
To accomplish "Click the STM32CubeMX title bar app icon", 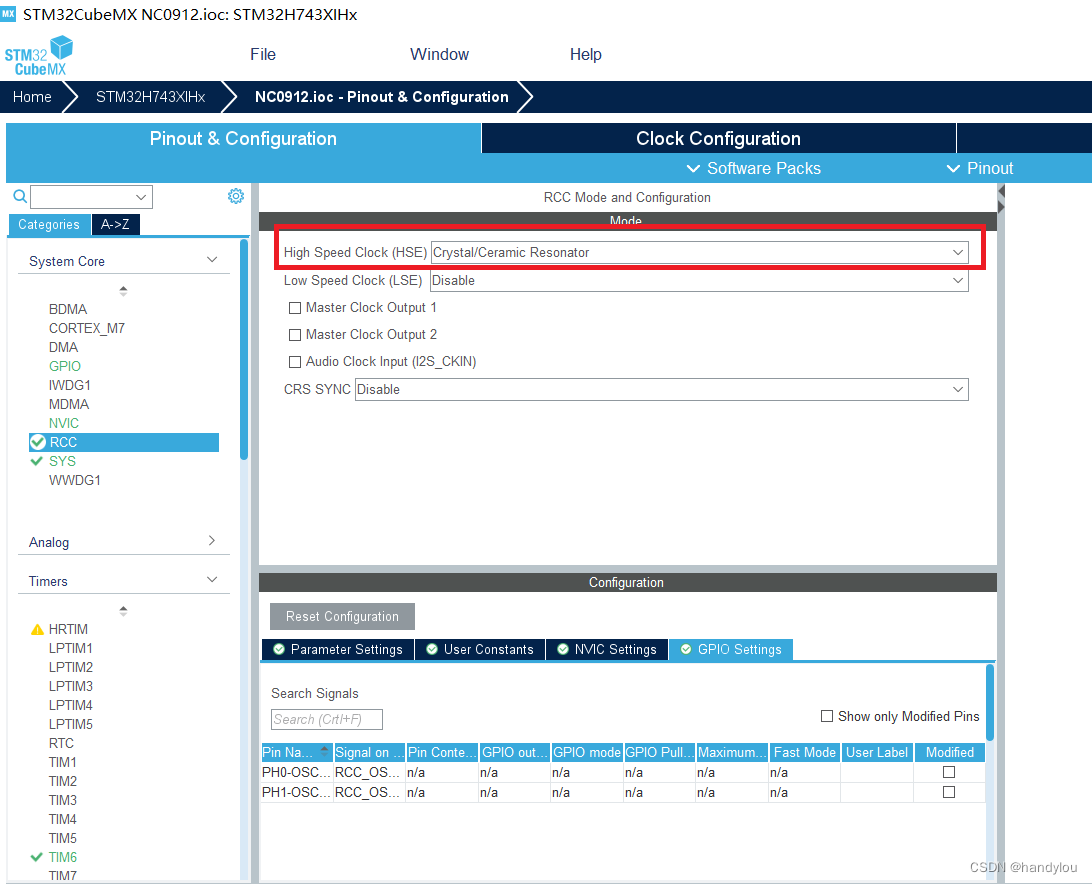I will (x=8, y=13).
